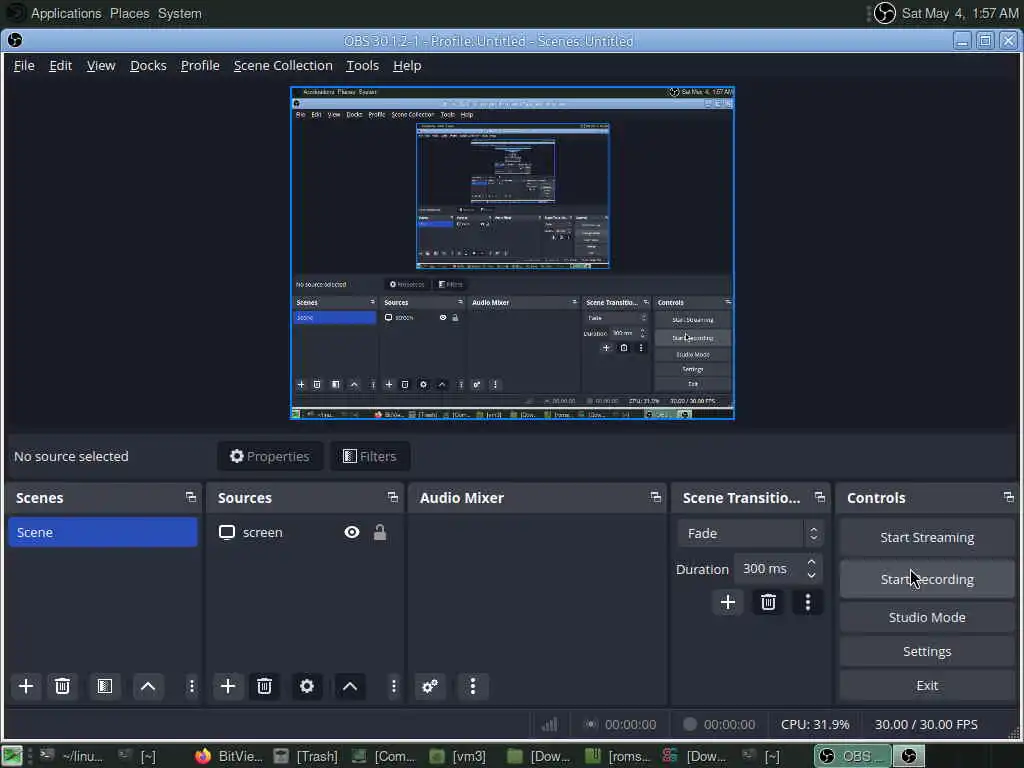1024x768 pixels.
Task: Click the network signal status bar icon
Action: [x=549, y=724]
